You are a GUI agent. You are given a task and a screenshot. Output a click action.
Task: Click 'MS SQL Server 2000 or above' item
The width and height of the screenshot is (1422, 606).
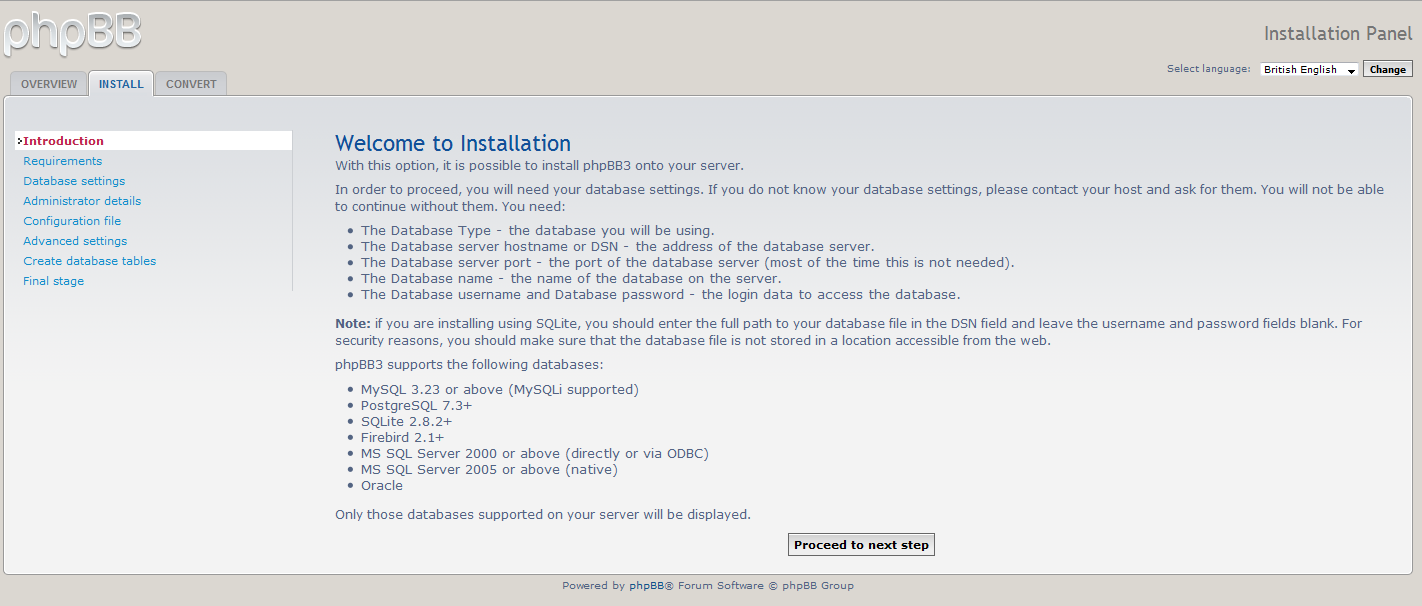[534, 453]
